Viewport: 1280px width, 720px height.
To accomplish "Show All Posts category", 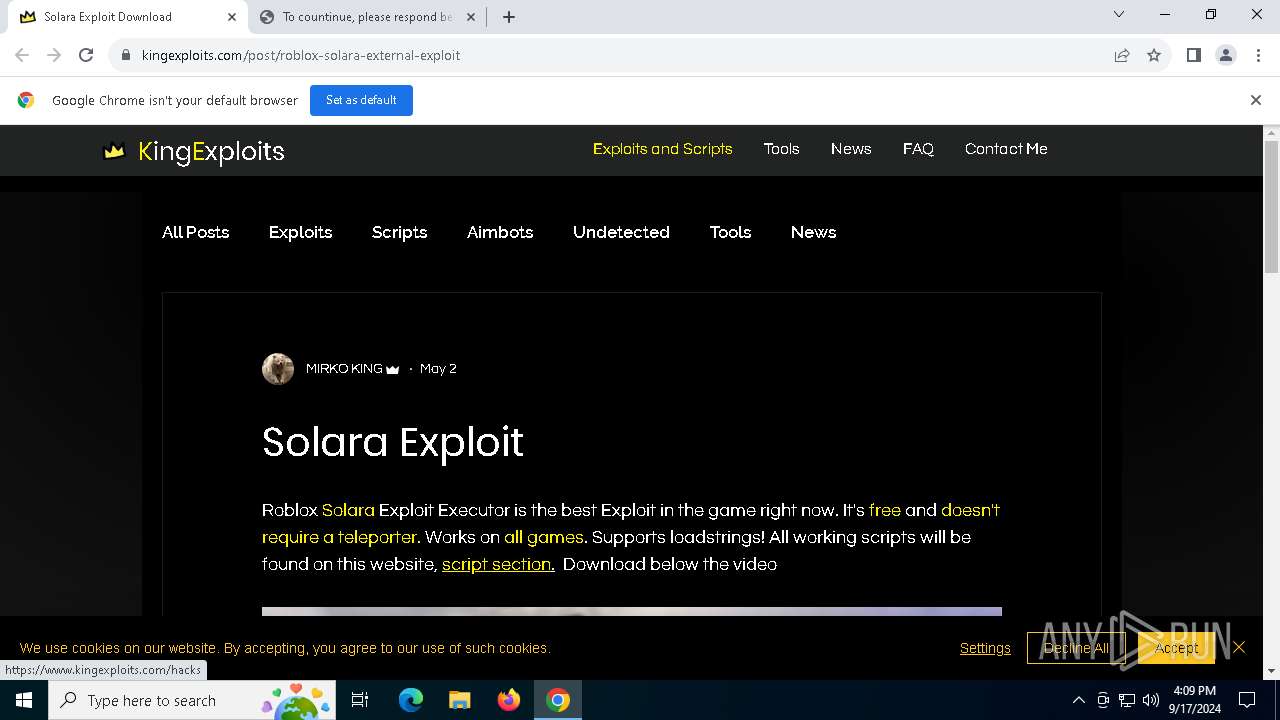I will (196, 232).
